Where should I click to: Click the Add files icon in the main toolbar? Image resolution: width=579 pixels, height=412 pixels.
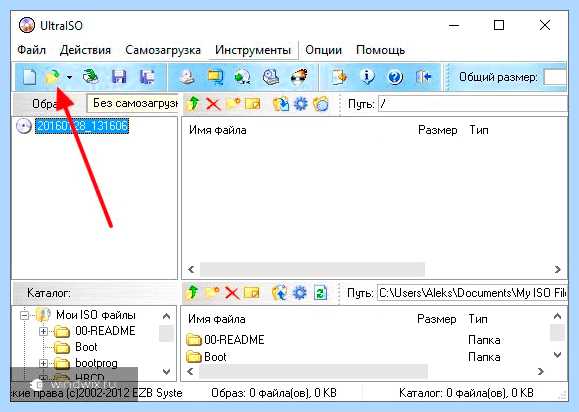click(x=339, y=77)
